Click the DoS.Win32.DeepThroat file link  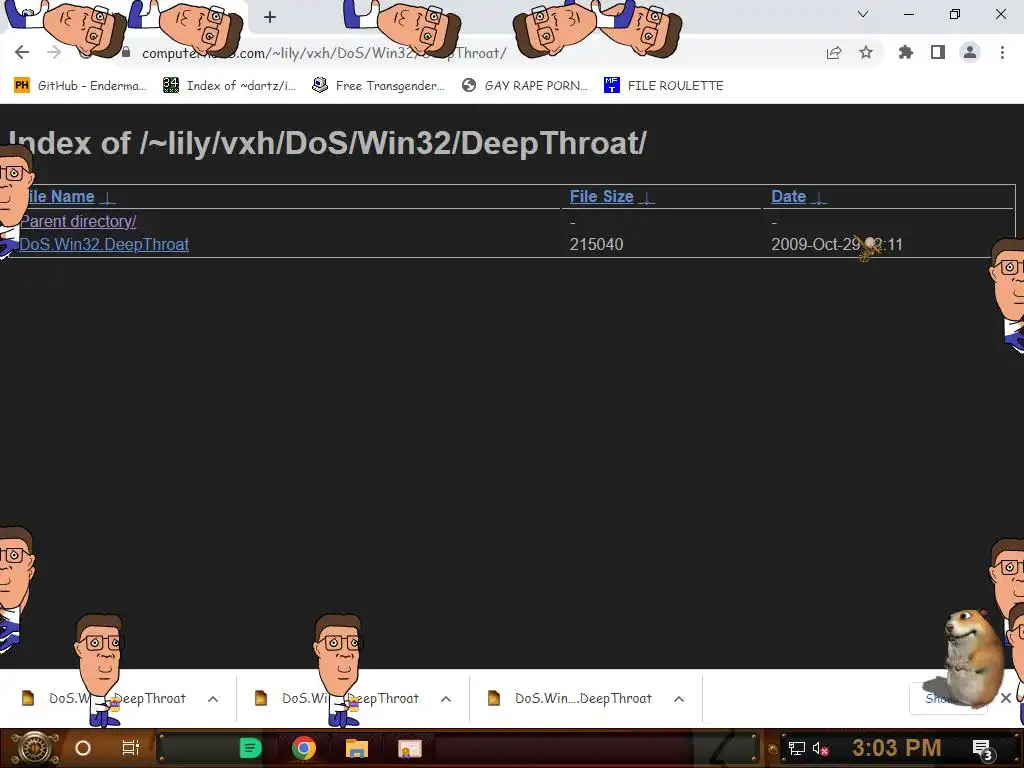pos(104,244)
